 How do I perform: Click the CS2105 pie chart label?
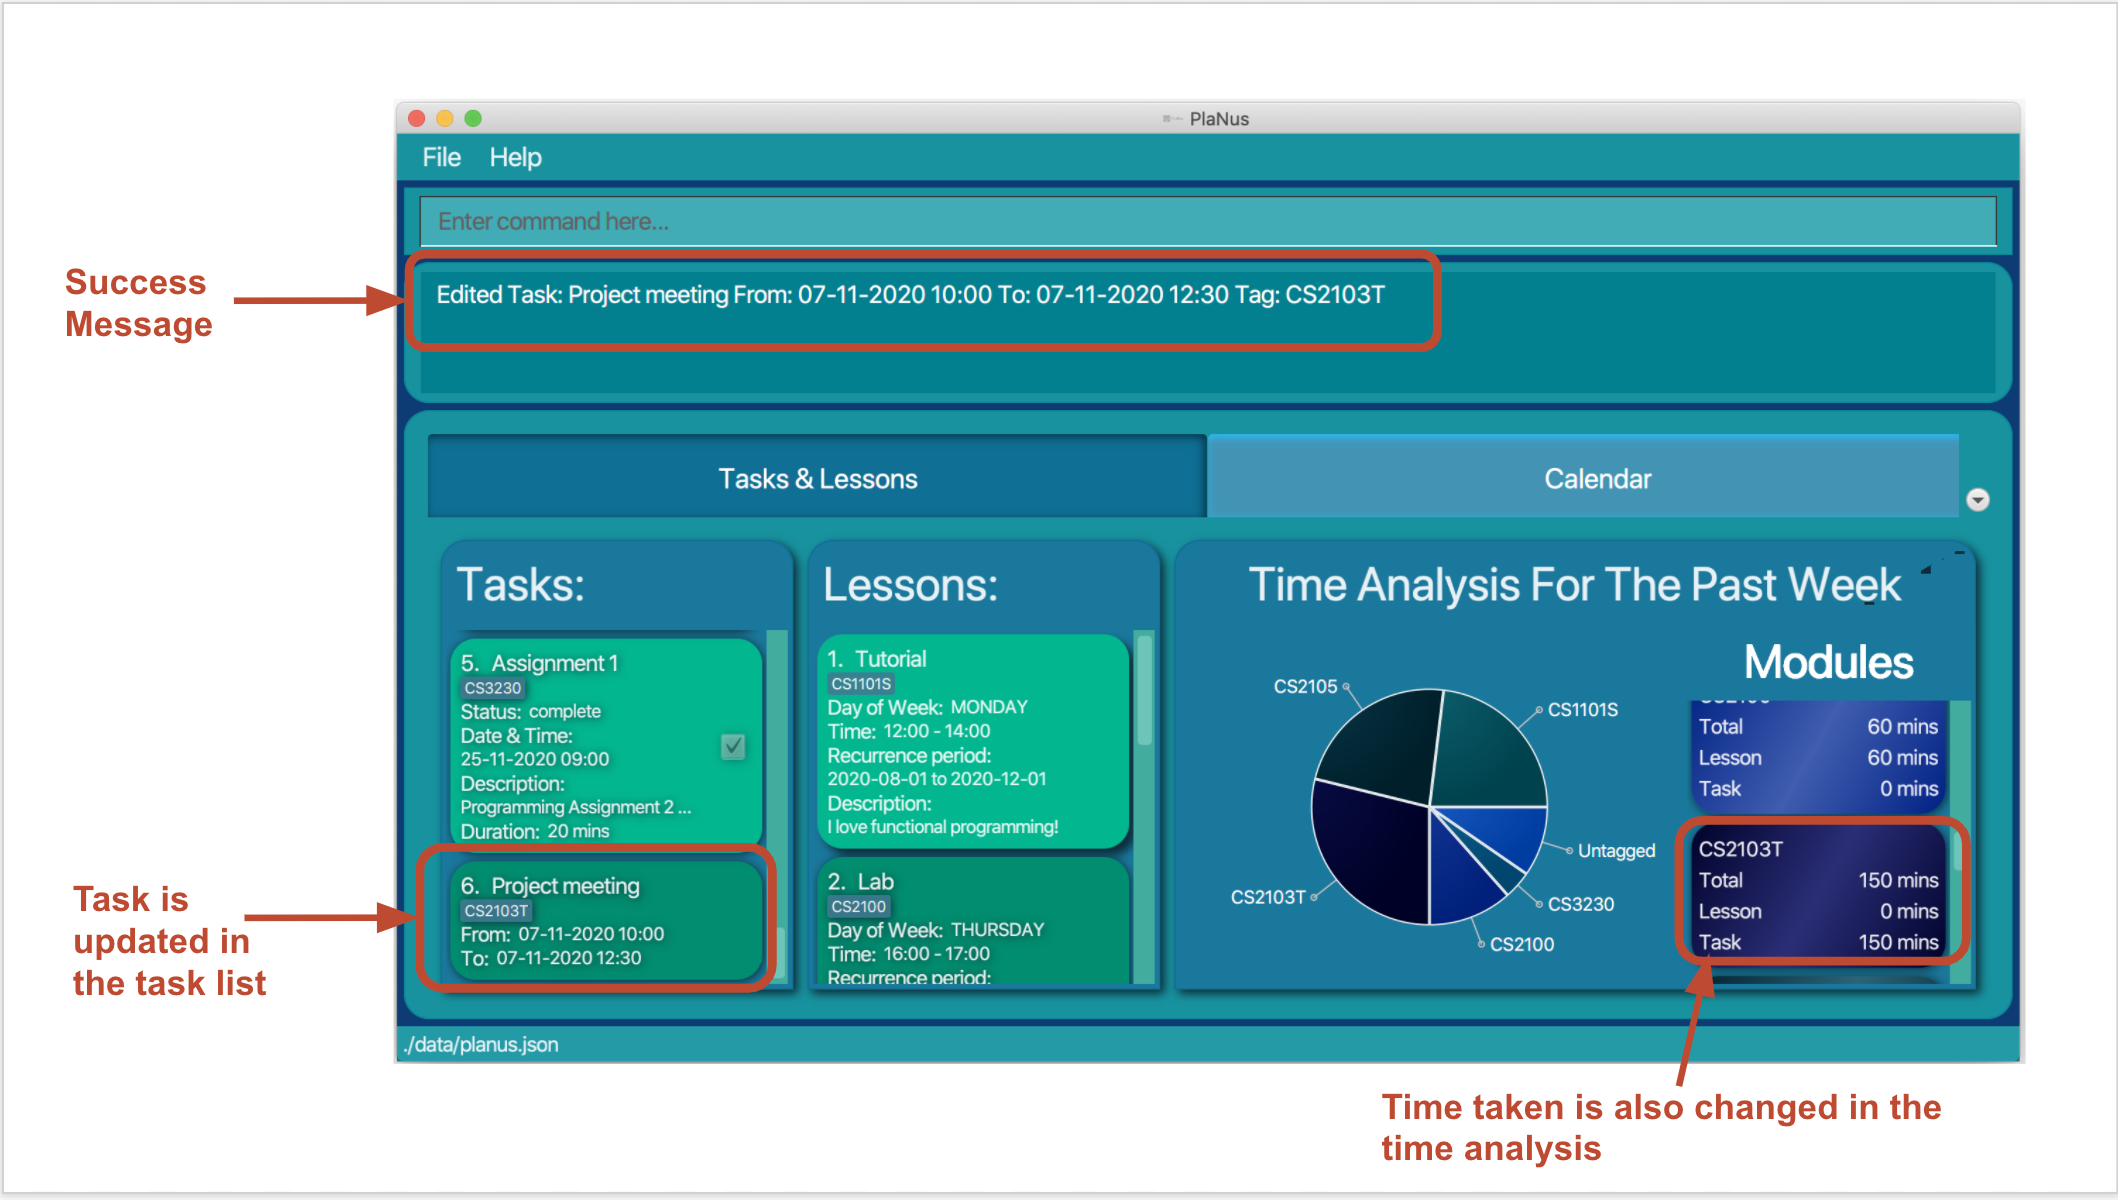1304,686
